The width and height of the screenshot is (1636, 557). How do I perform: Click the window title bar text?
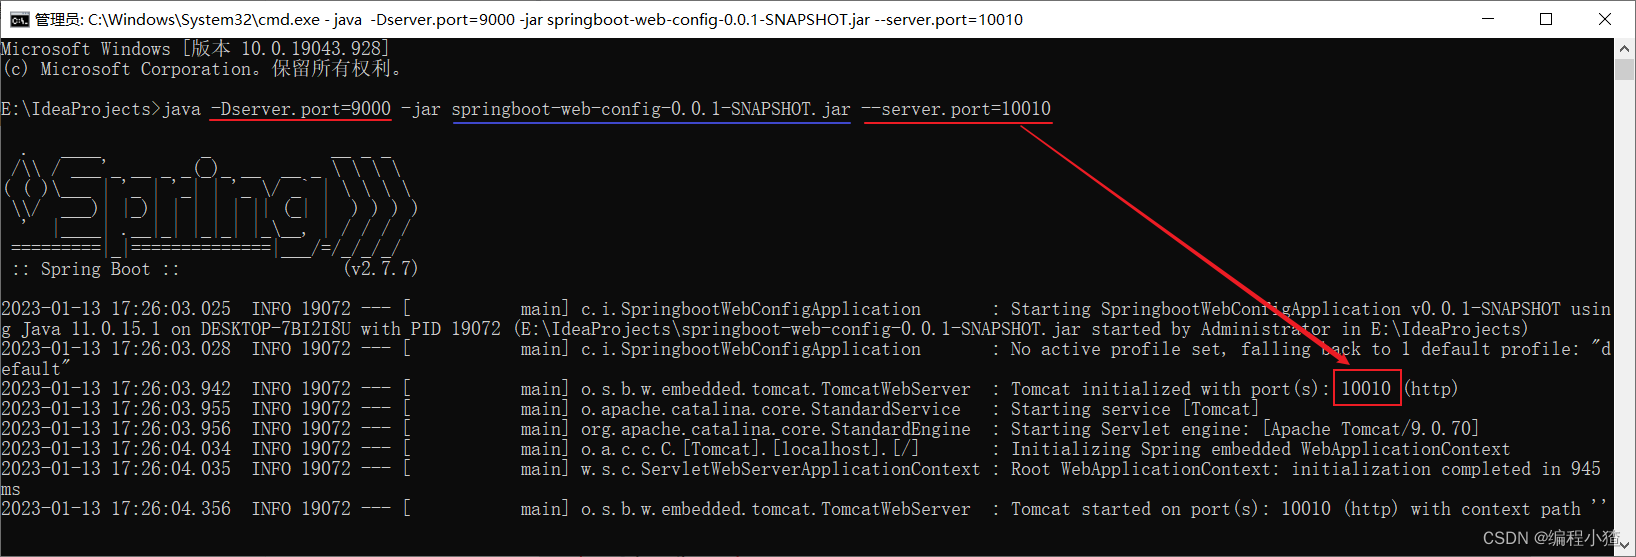[528, 19]
